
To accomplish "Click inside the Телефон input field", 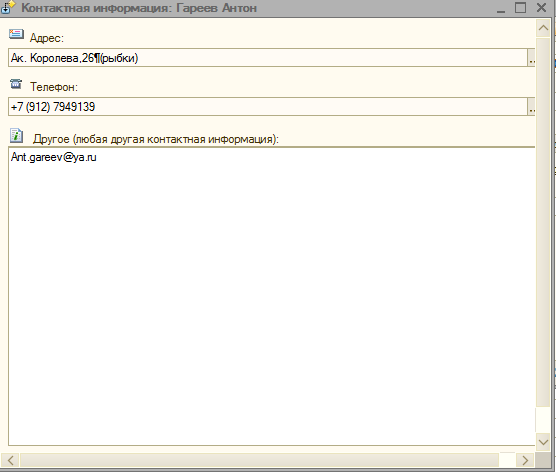I will point(268,107).
